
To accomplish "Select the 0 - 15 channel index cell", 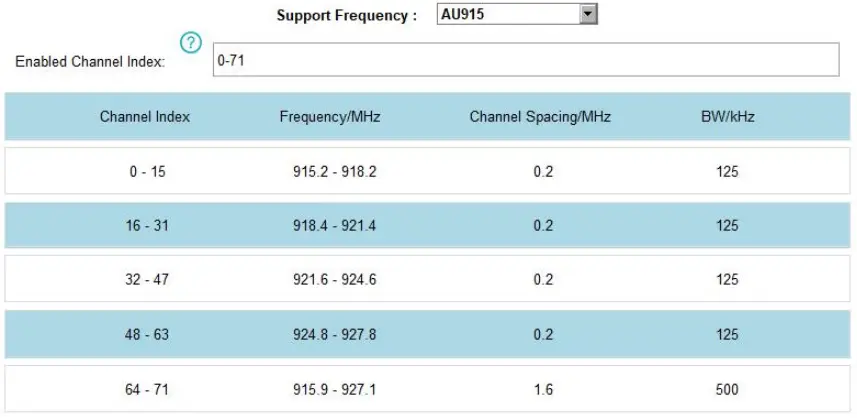I will [x=147, y=172].
